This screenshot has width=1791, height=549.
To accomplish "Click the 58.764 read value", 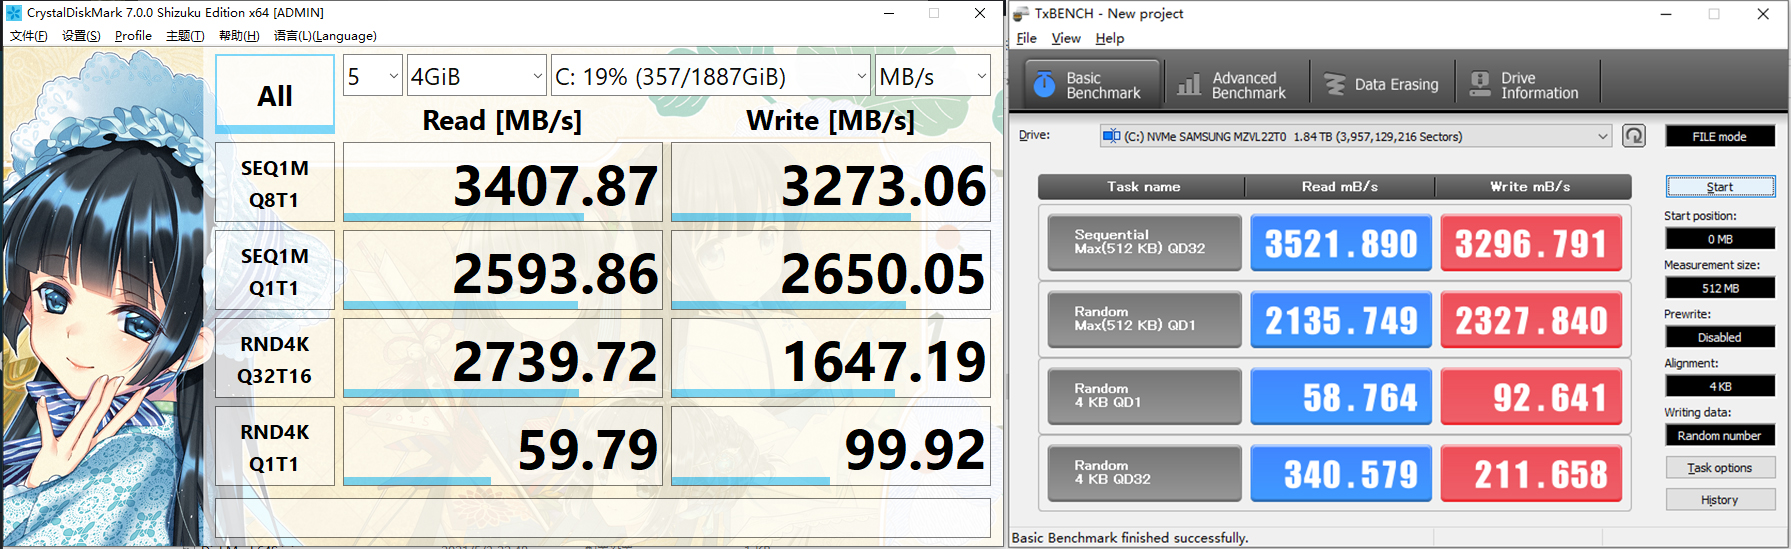I will click(x=1341, y=397).
